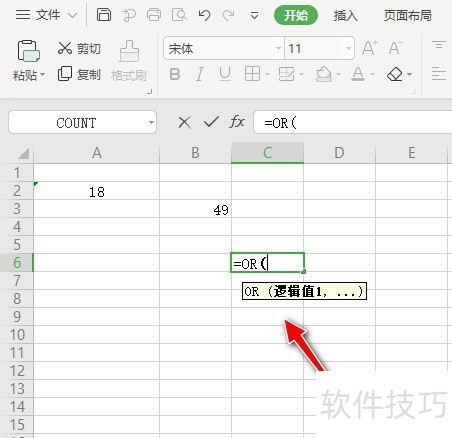Click the 剪切 cut button
Image resolution: width=452 pixels, height=438 pixels.
coord(79,49)
